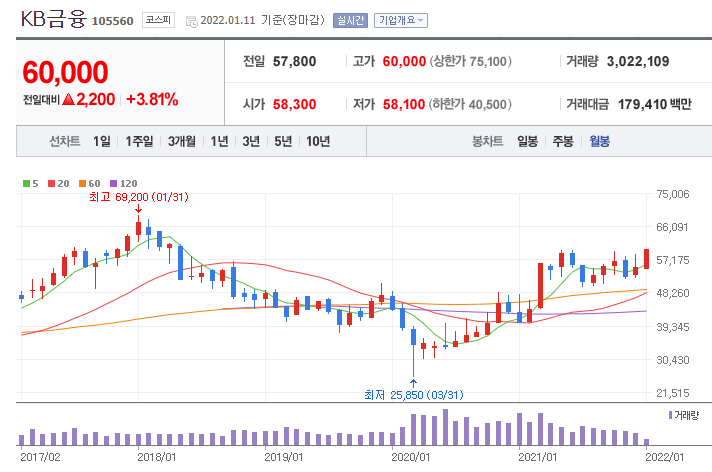Click the 2017/02 x-axis label

pyautogui.click(x=40, y=457)
